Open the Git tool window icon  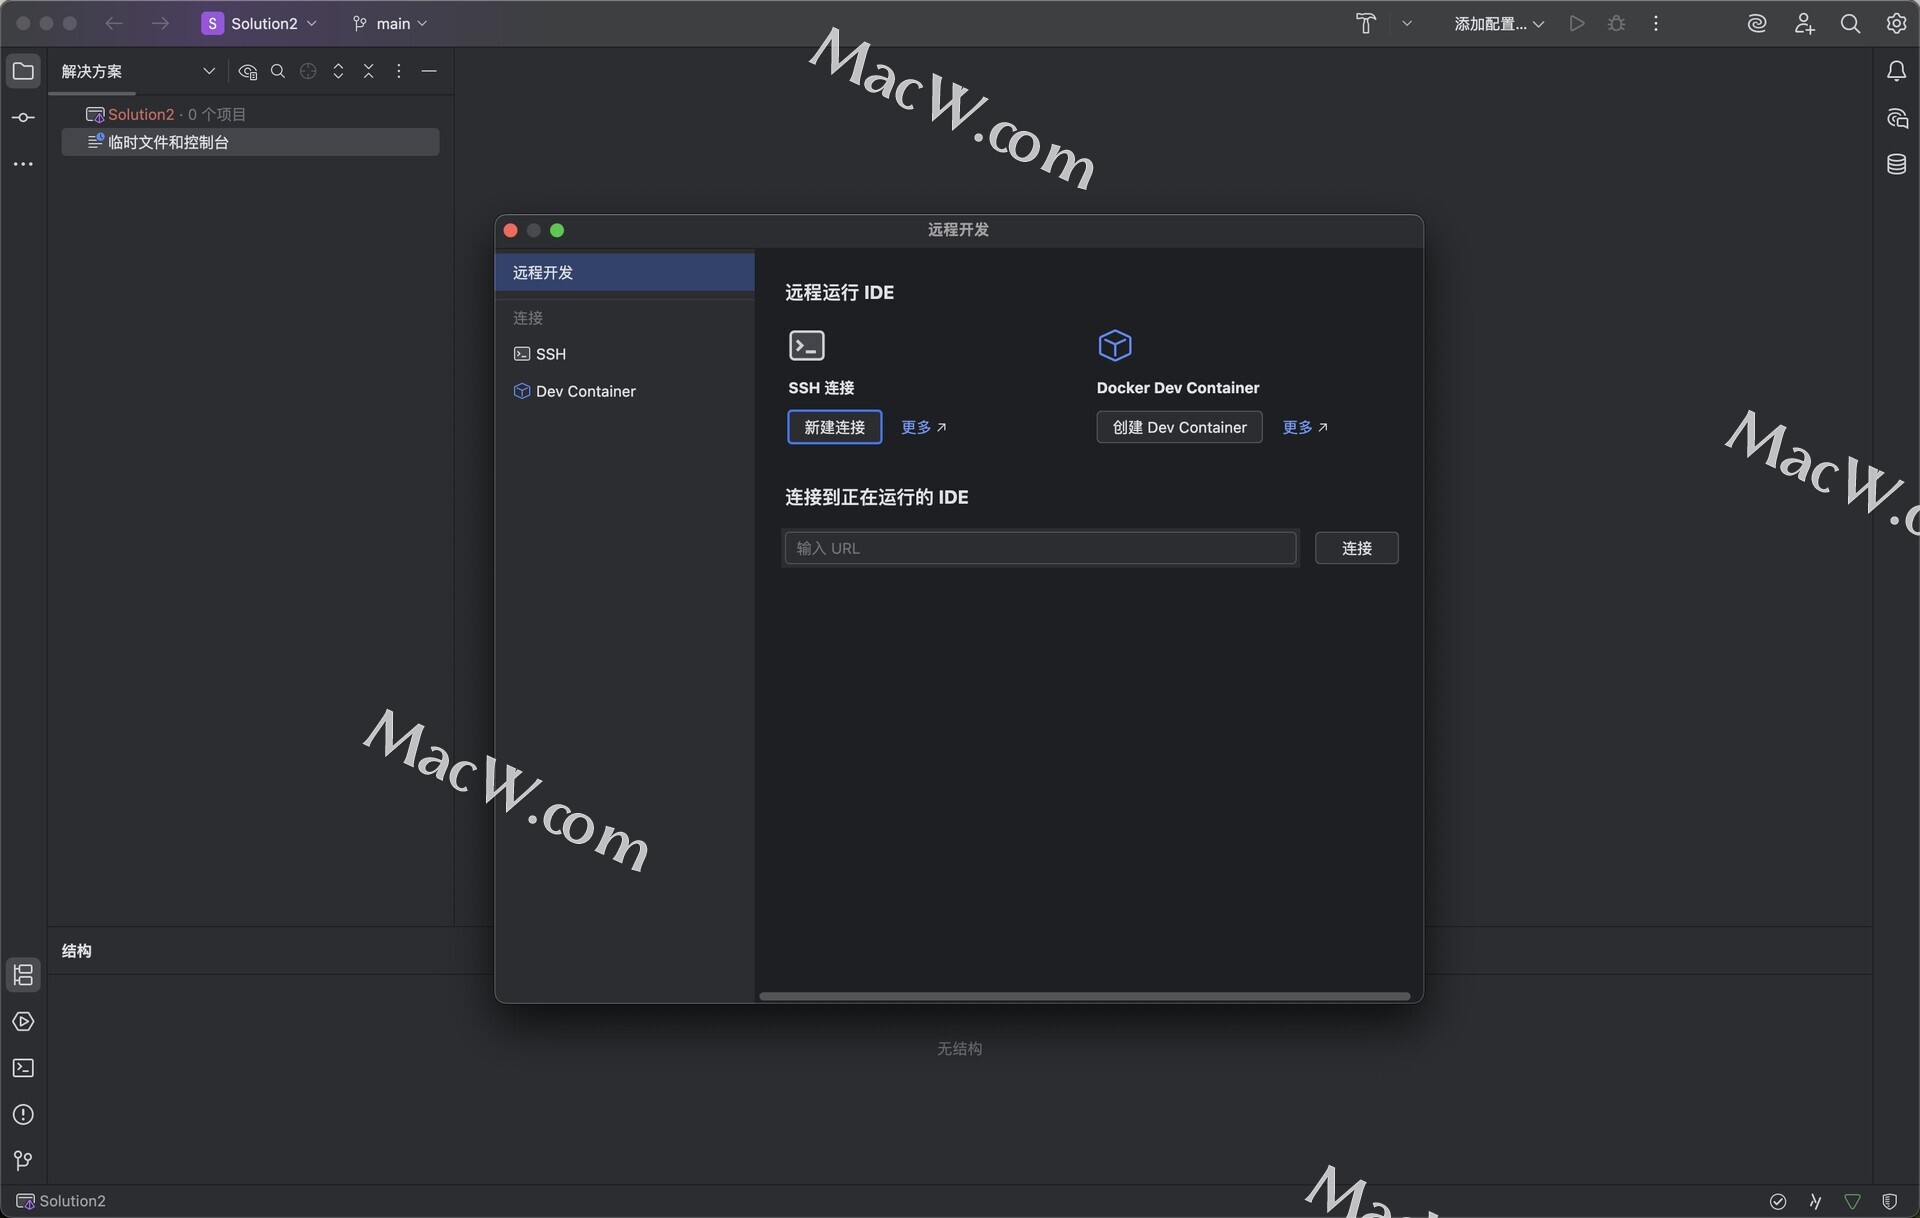coord(23,1161)
